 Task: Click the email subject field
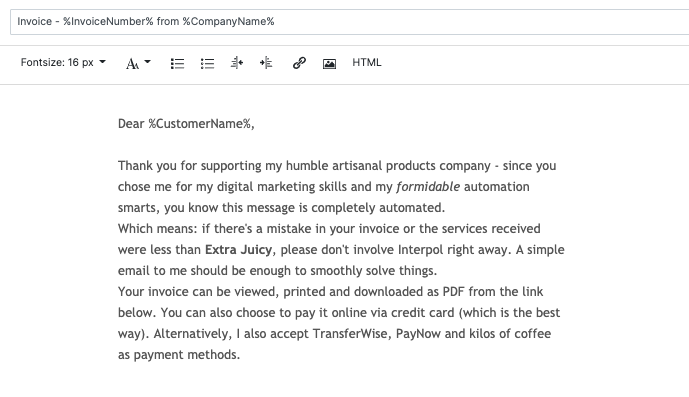point(349,22)
